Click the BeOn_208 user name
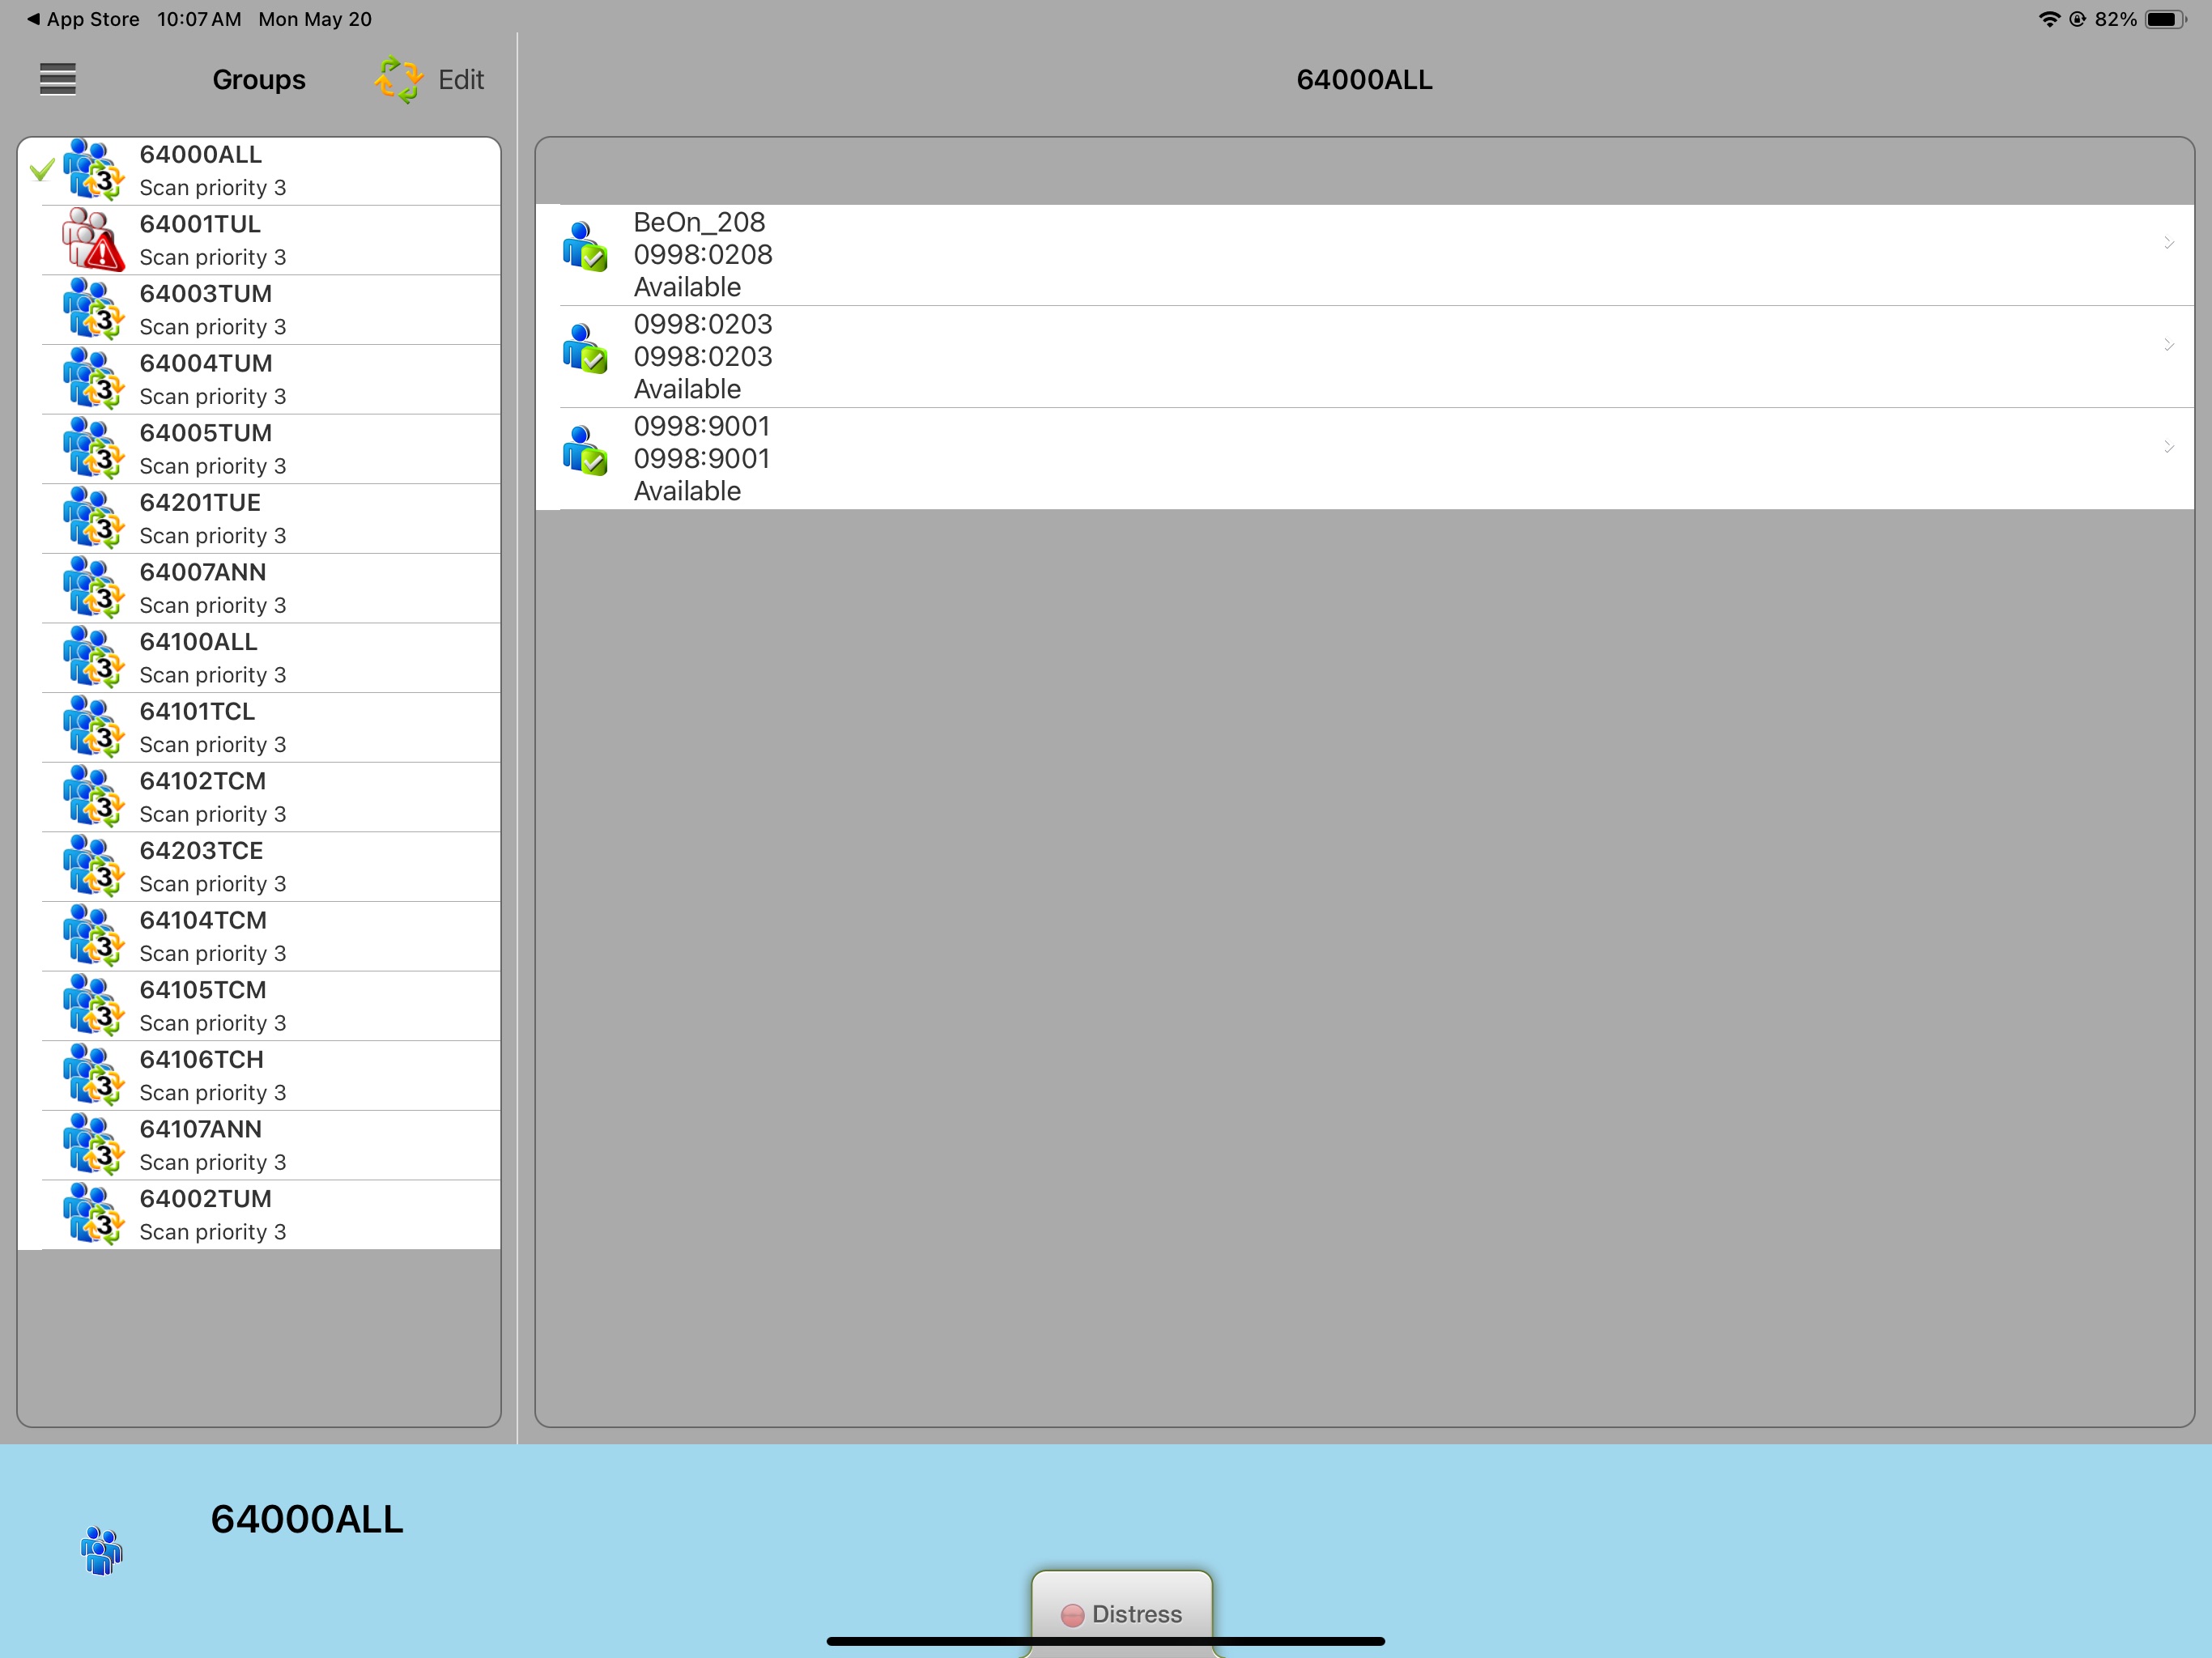Screen dimensions: 2212x1658 [x=699, y=222]
